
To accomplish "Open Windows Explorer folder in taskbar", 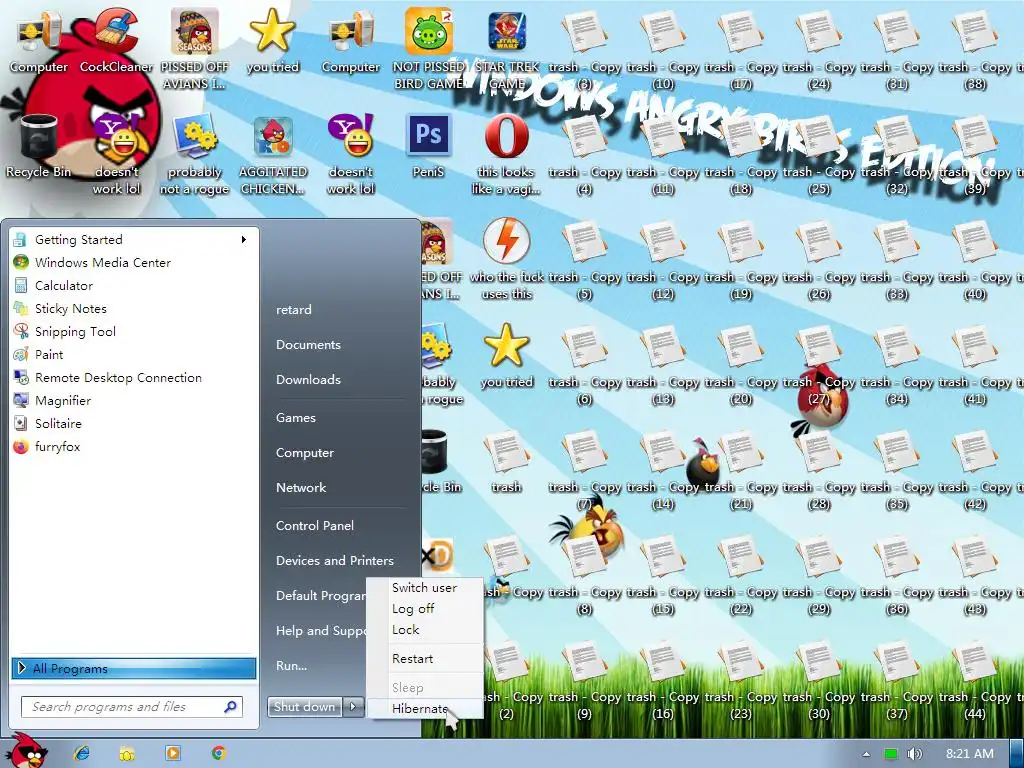I will pyautogui.click(x=127, y=753).
